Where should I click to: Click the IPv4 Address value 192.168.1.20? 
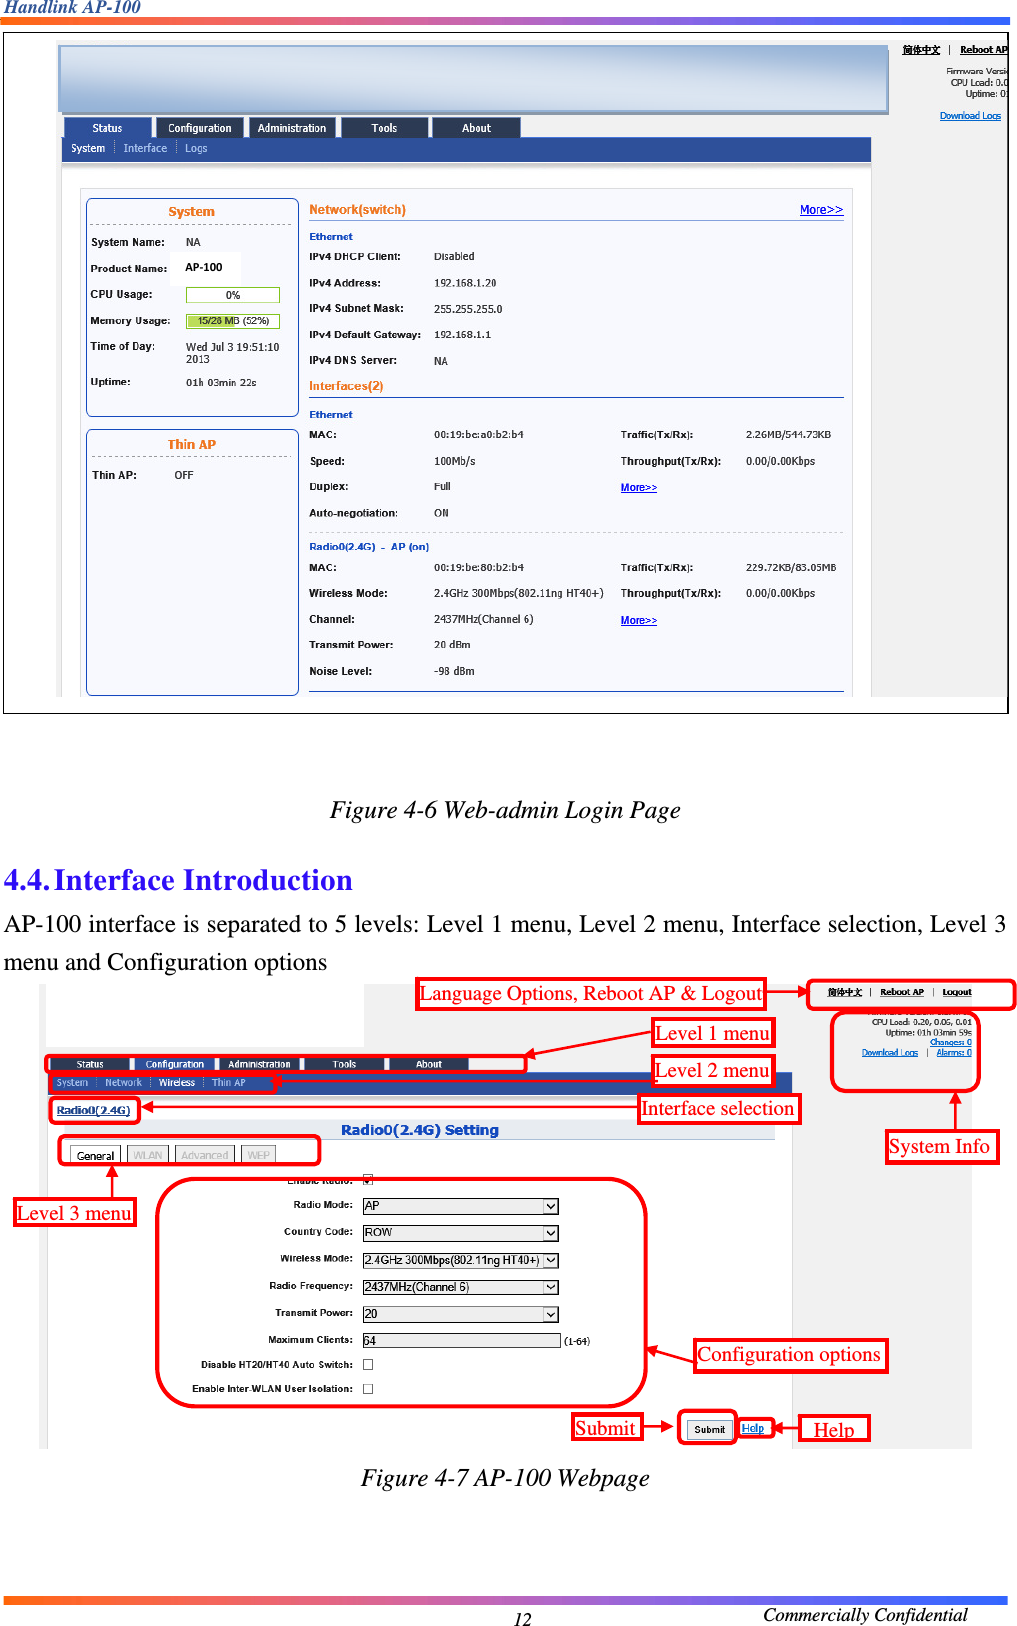click(x=465, y=283)
